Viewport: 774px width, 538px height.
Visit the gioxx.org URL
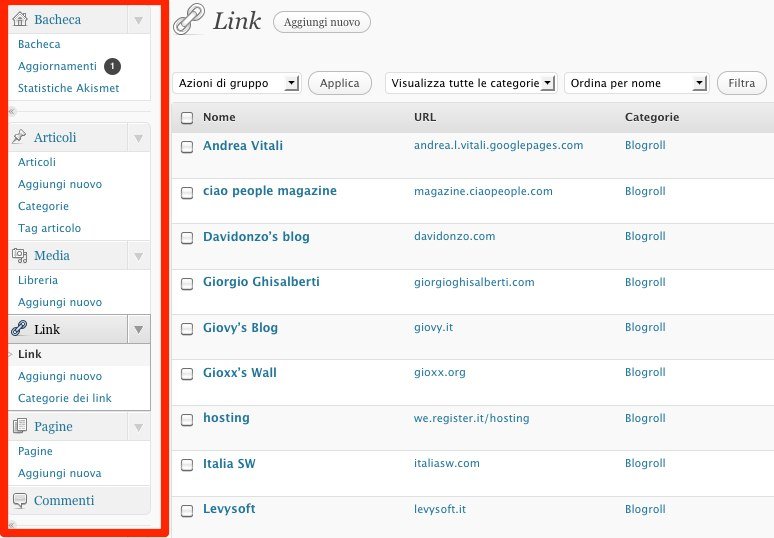[439, 373]
